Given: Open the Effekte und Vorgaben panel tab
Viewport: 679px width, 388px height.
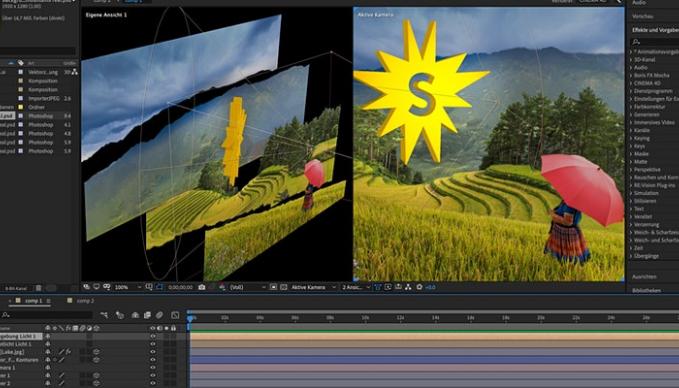Looking at the screenshot, I should [x=655, y=30].
